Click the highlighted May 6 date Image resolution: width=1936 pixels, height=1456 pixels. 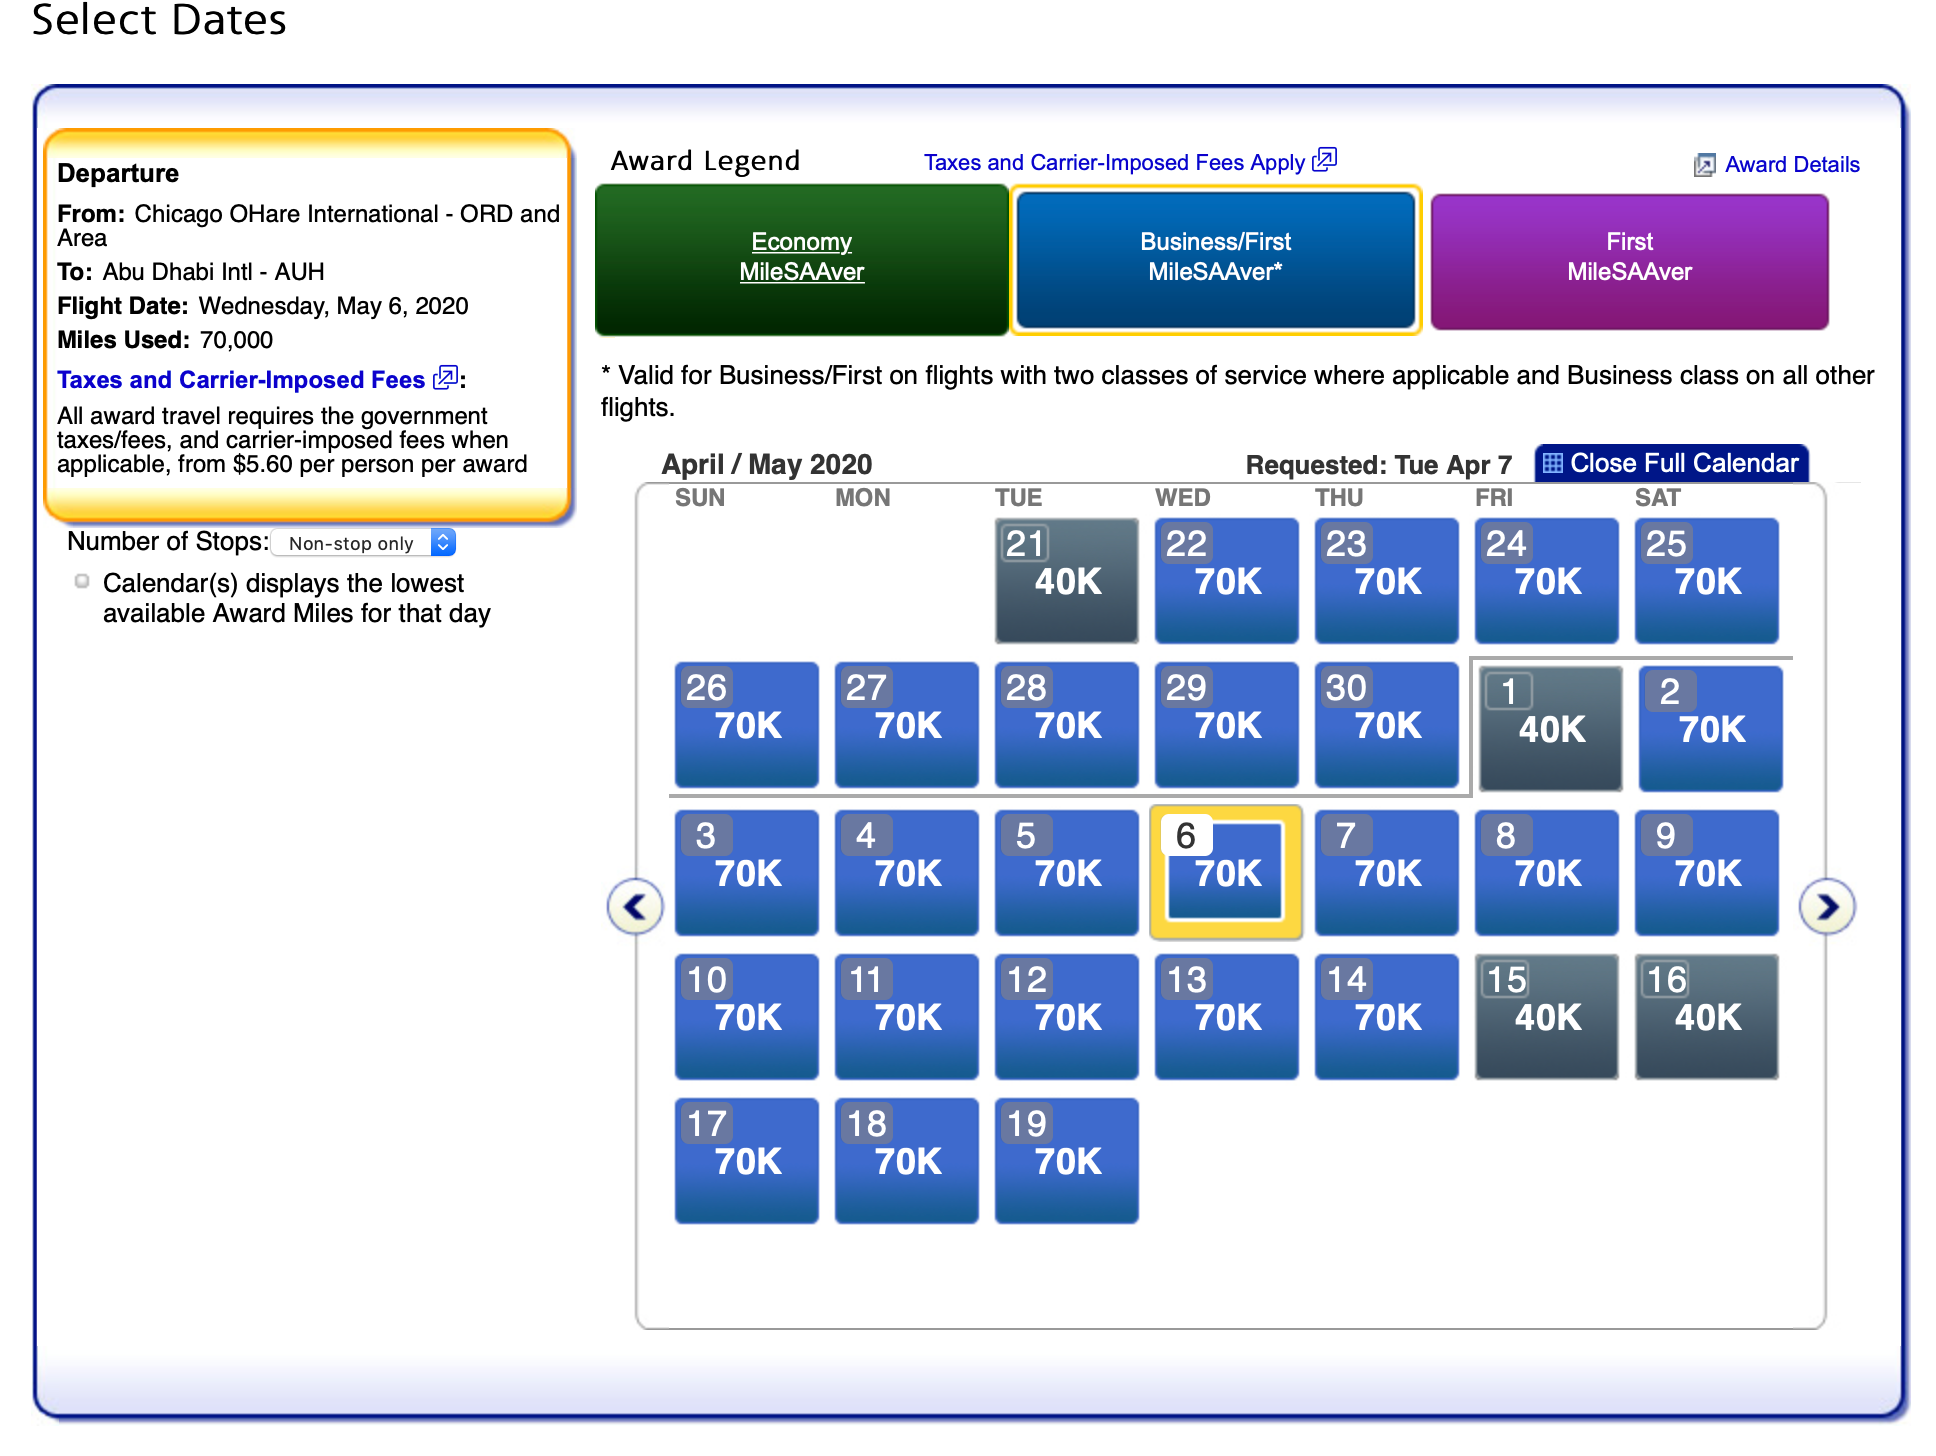1227,872
